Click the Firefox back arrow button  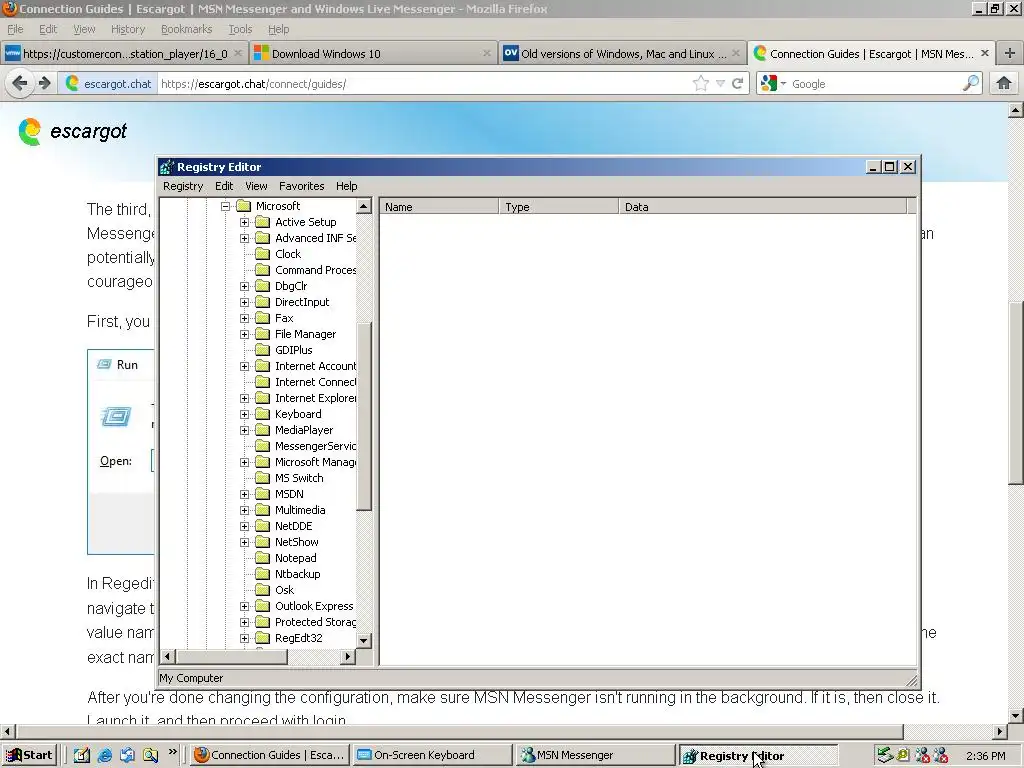click(20, 84)
